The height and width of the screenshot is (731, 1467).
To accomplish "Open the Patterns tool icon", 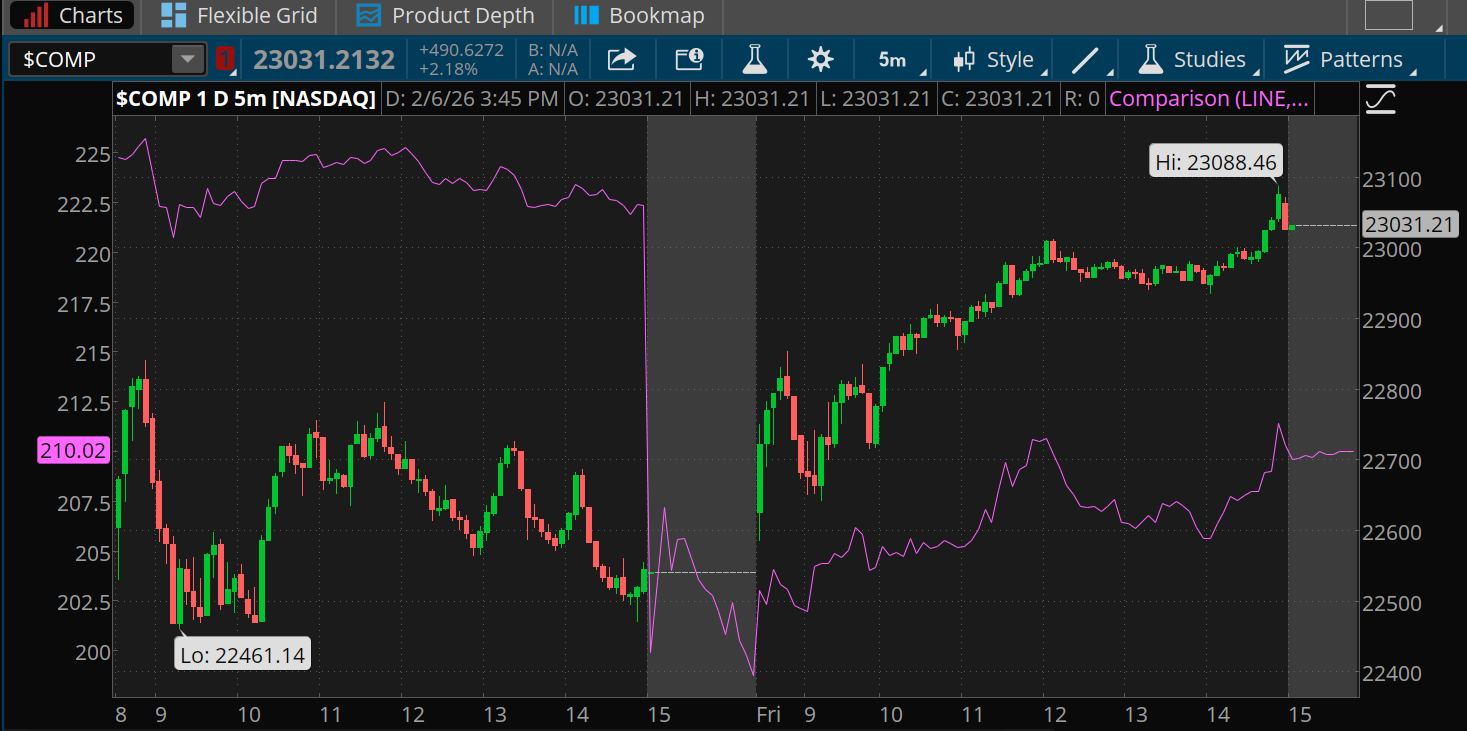I will coord(1295,59).
